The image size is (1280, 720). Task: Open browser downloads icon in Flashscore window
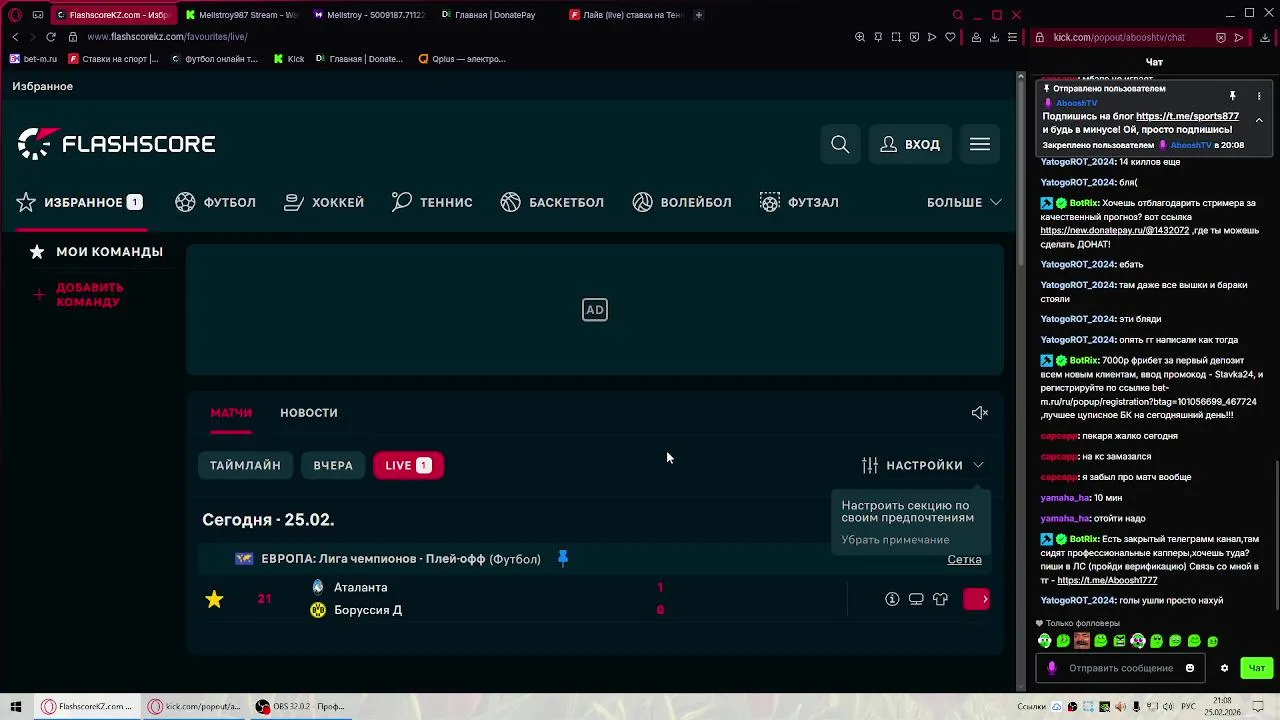[994, 37]
